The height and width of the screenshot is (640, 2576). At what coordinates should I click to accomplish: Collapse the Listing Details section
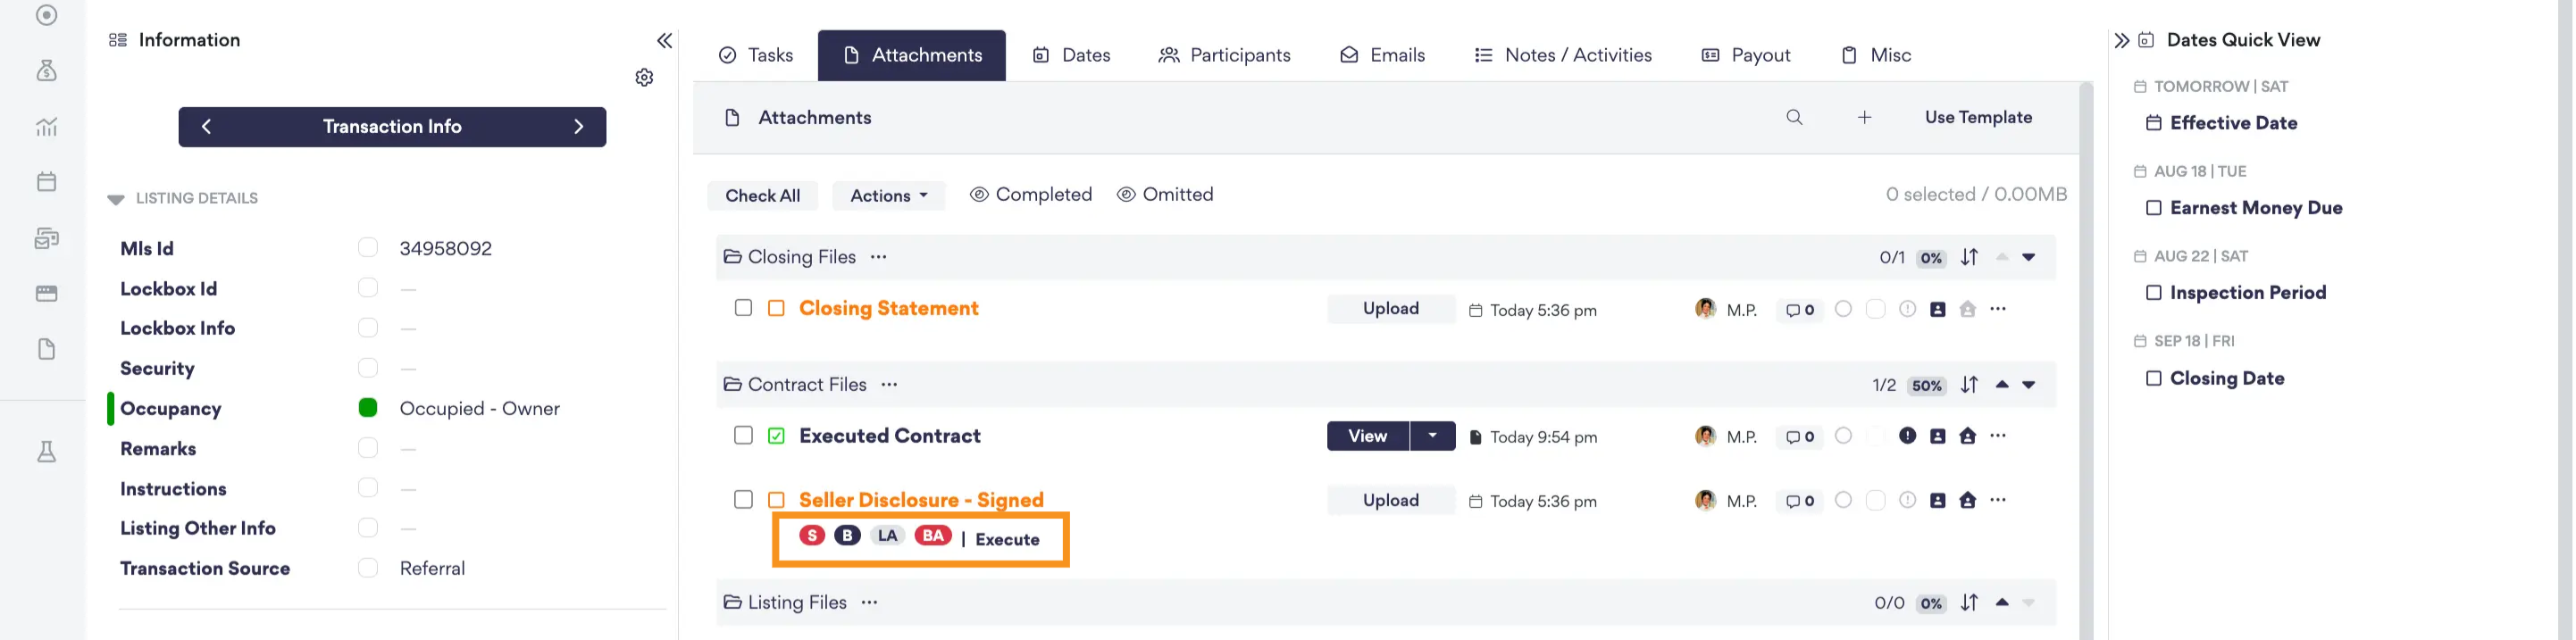point(116,199)
